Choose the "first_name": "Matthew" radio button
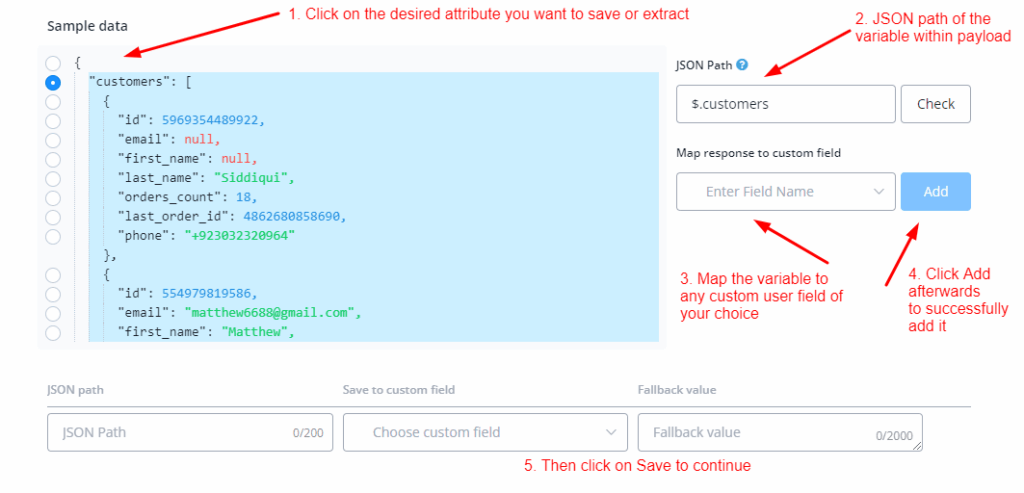 tap(53, 332)
